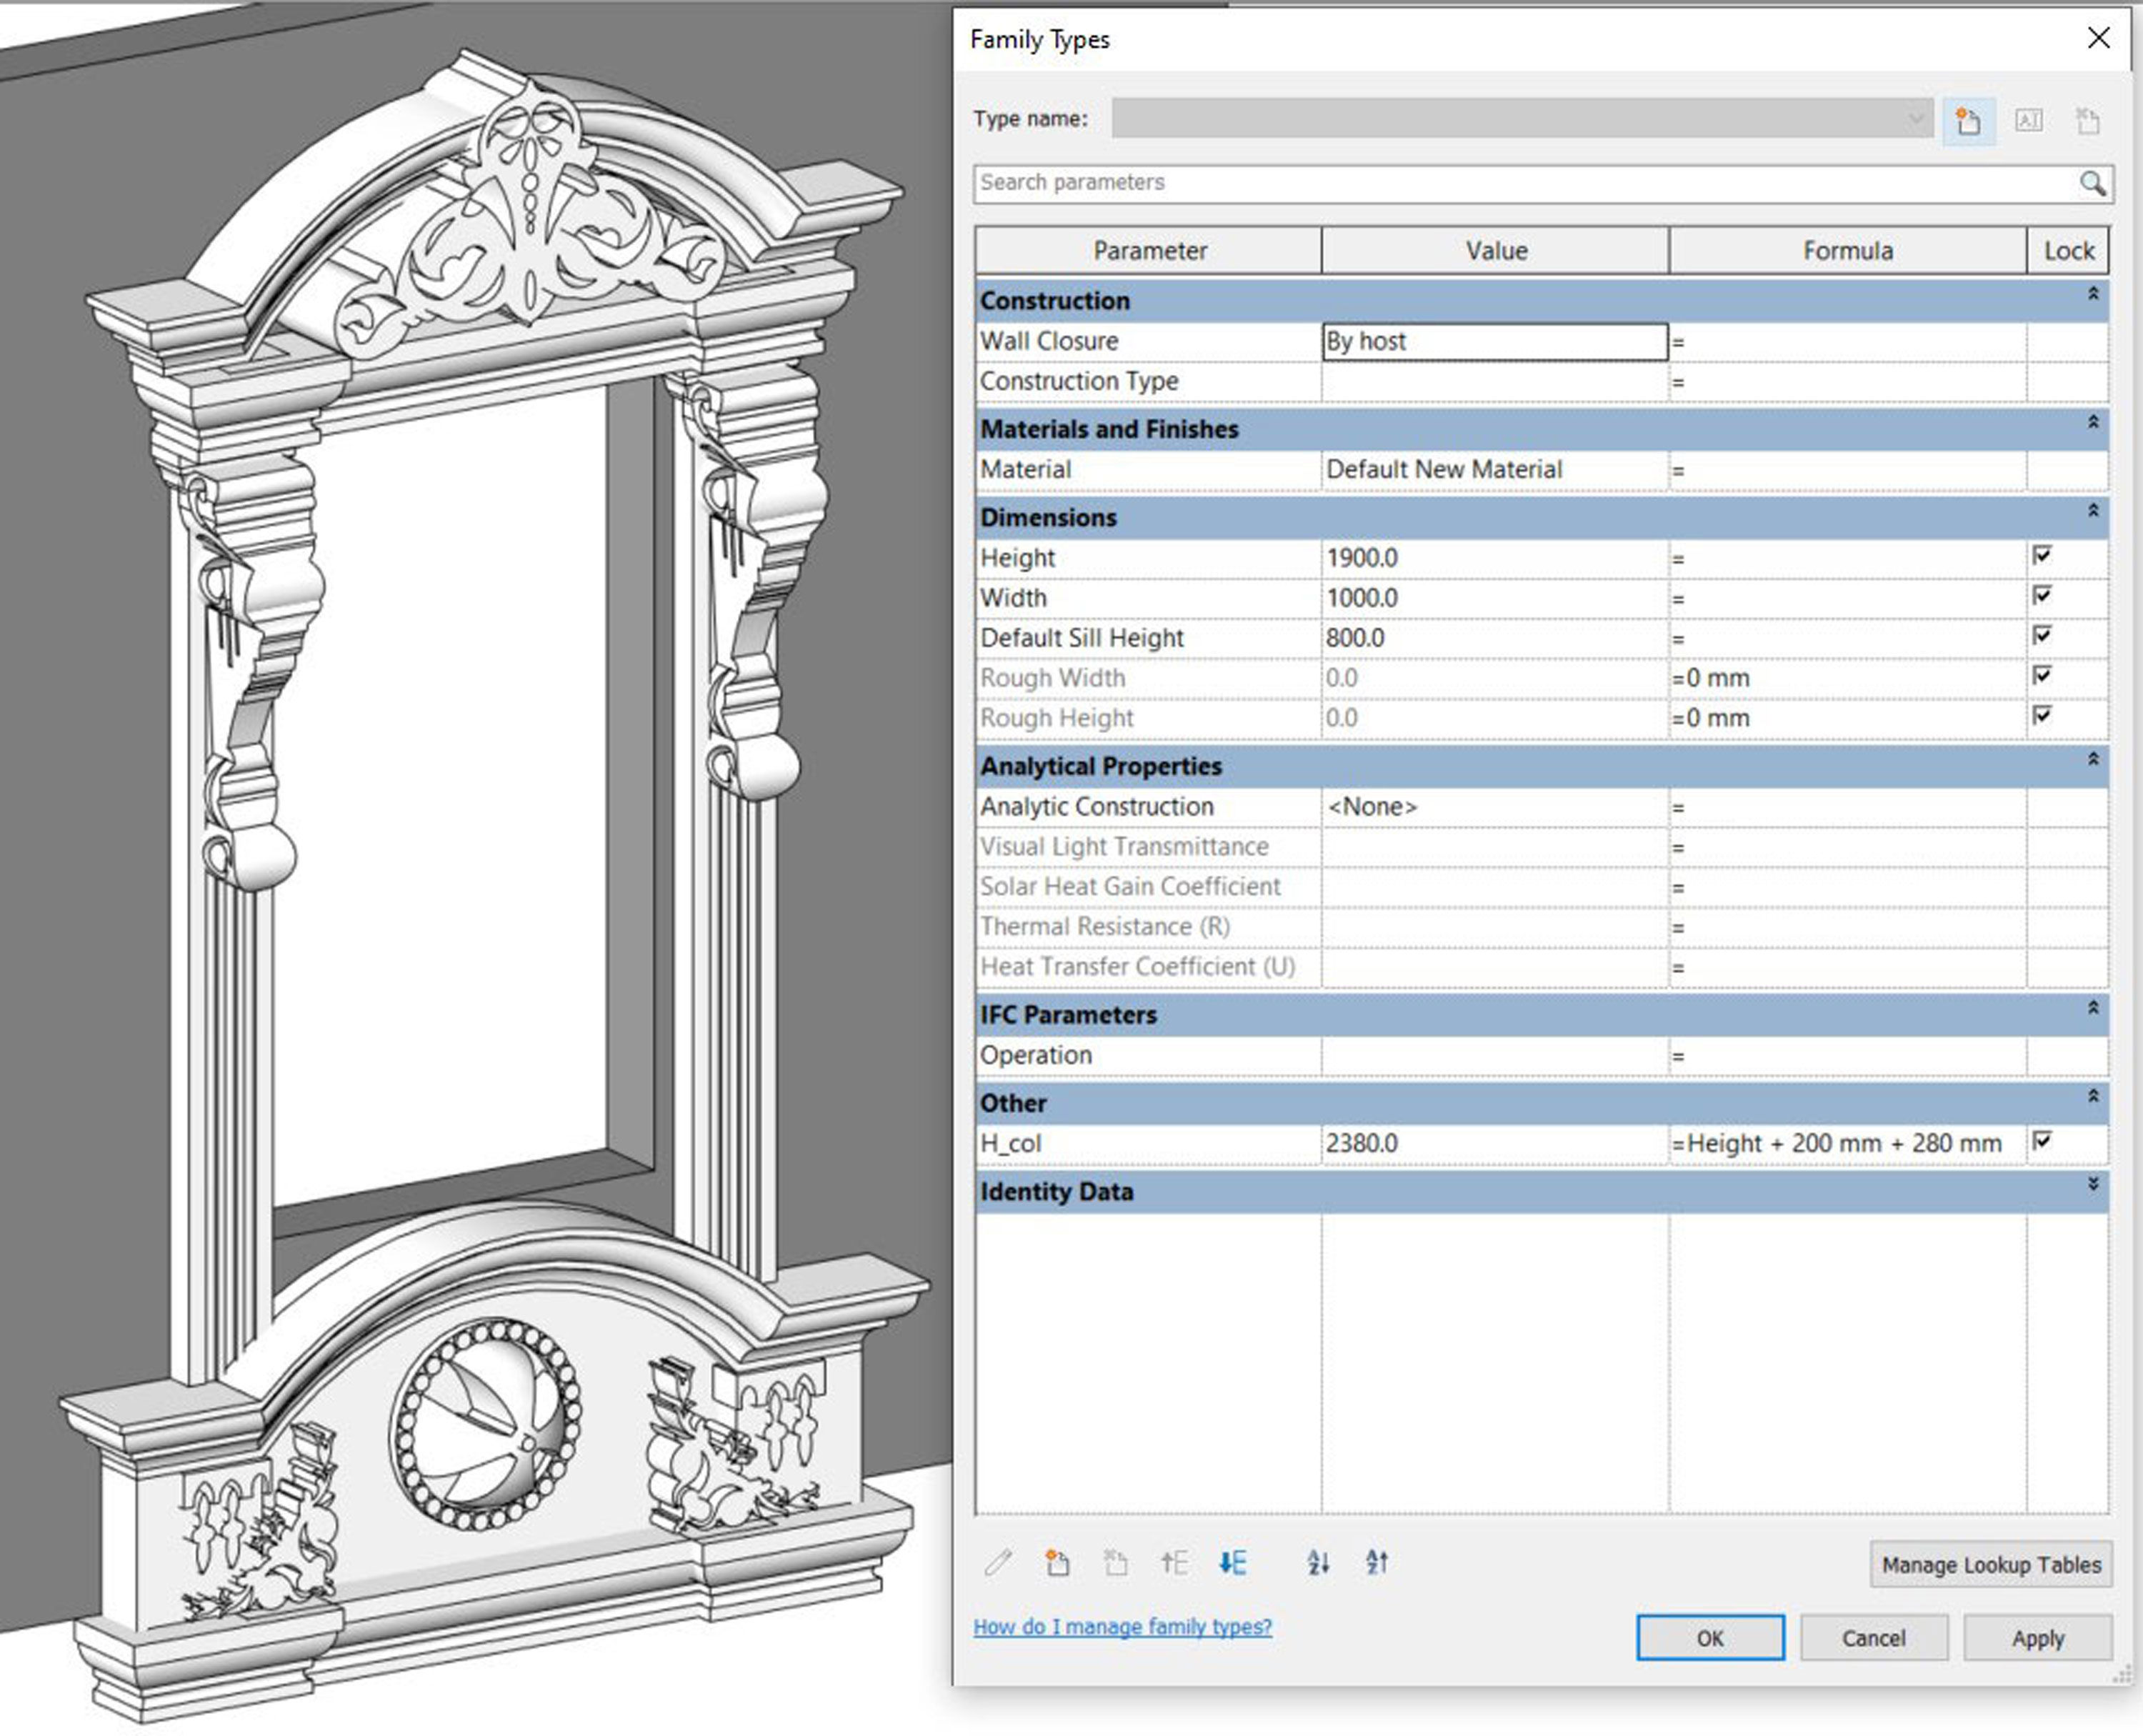Open the 'How do I manage family types?' link
2143x1736 pixels.
click(1122, 1627)
